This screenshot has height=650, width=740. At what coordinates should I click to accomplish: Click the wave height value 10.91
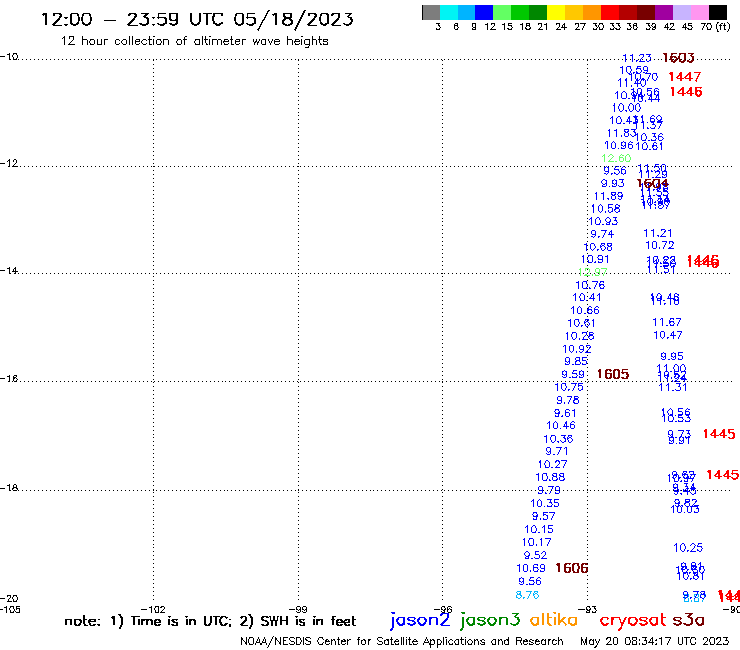[595, 259]
